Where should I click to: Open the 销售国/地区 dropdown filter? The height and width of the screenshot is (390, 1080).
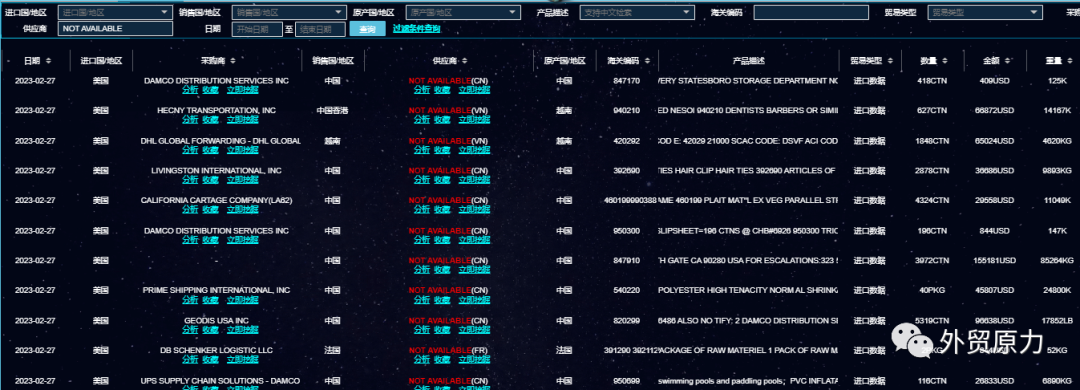289,12
